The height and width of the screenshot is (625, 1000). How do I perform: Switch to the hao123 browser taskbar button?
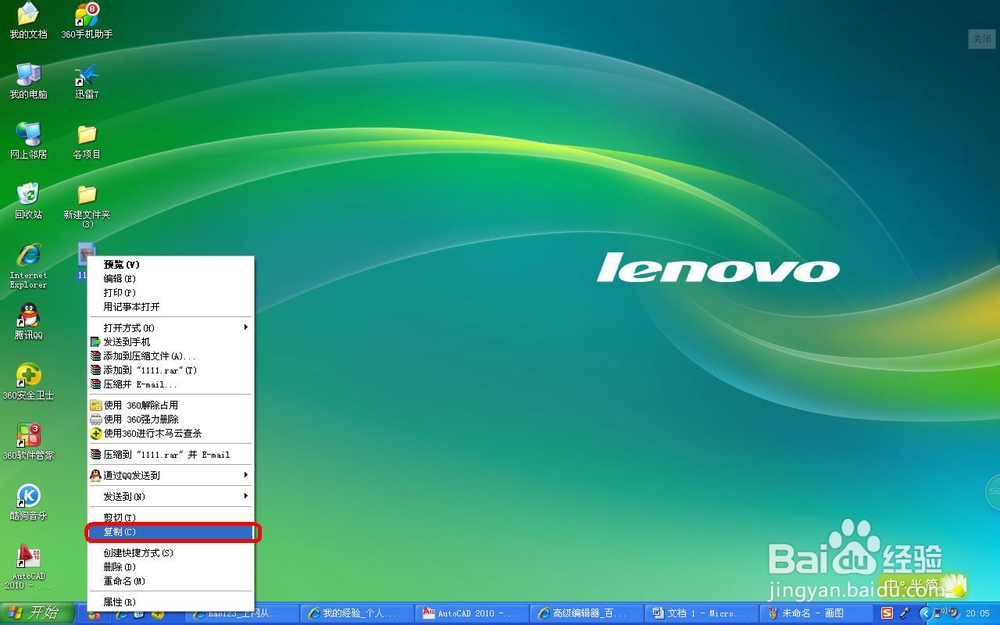click(242, 614)
